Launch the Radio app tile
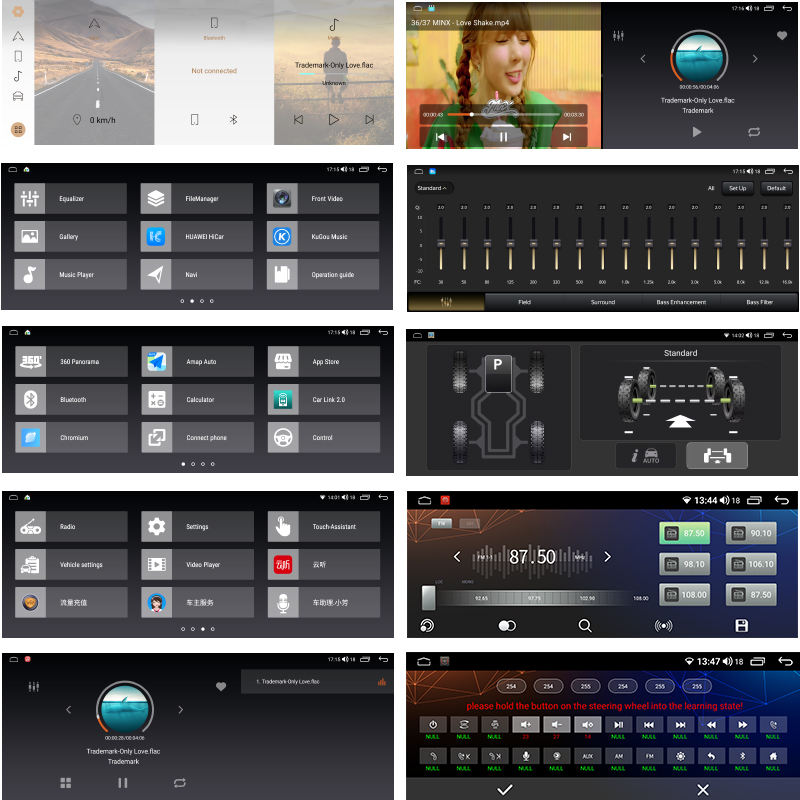Screen dimensions: 800x800 tap(71, 527)
